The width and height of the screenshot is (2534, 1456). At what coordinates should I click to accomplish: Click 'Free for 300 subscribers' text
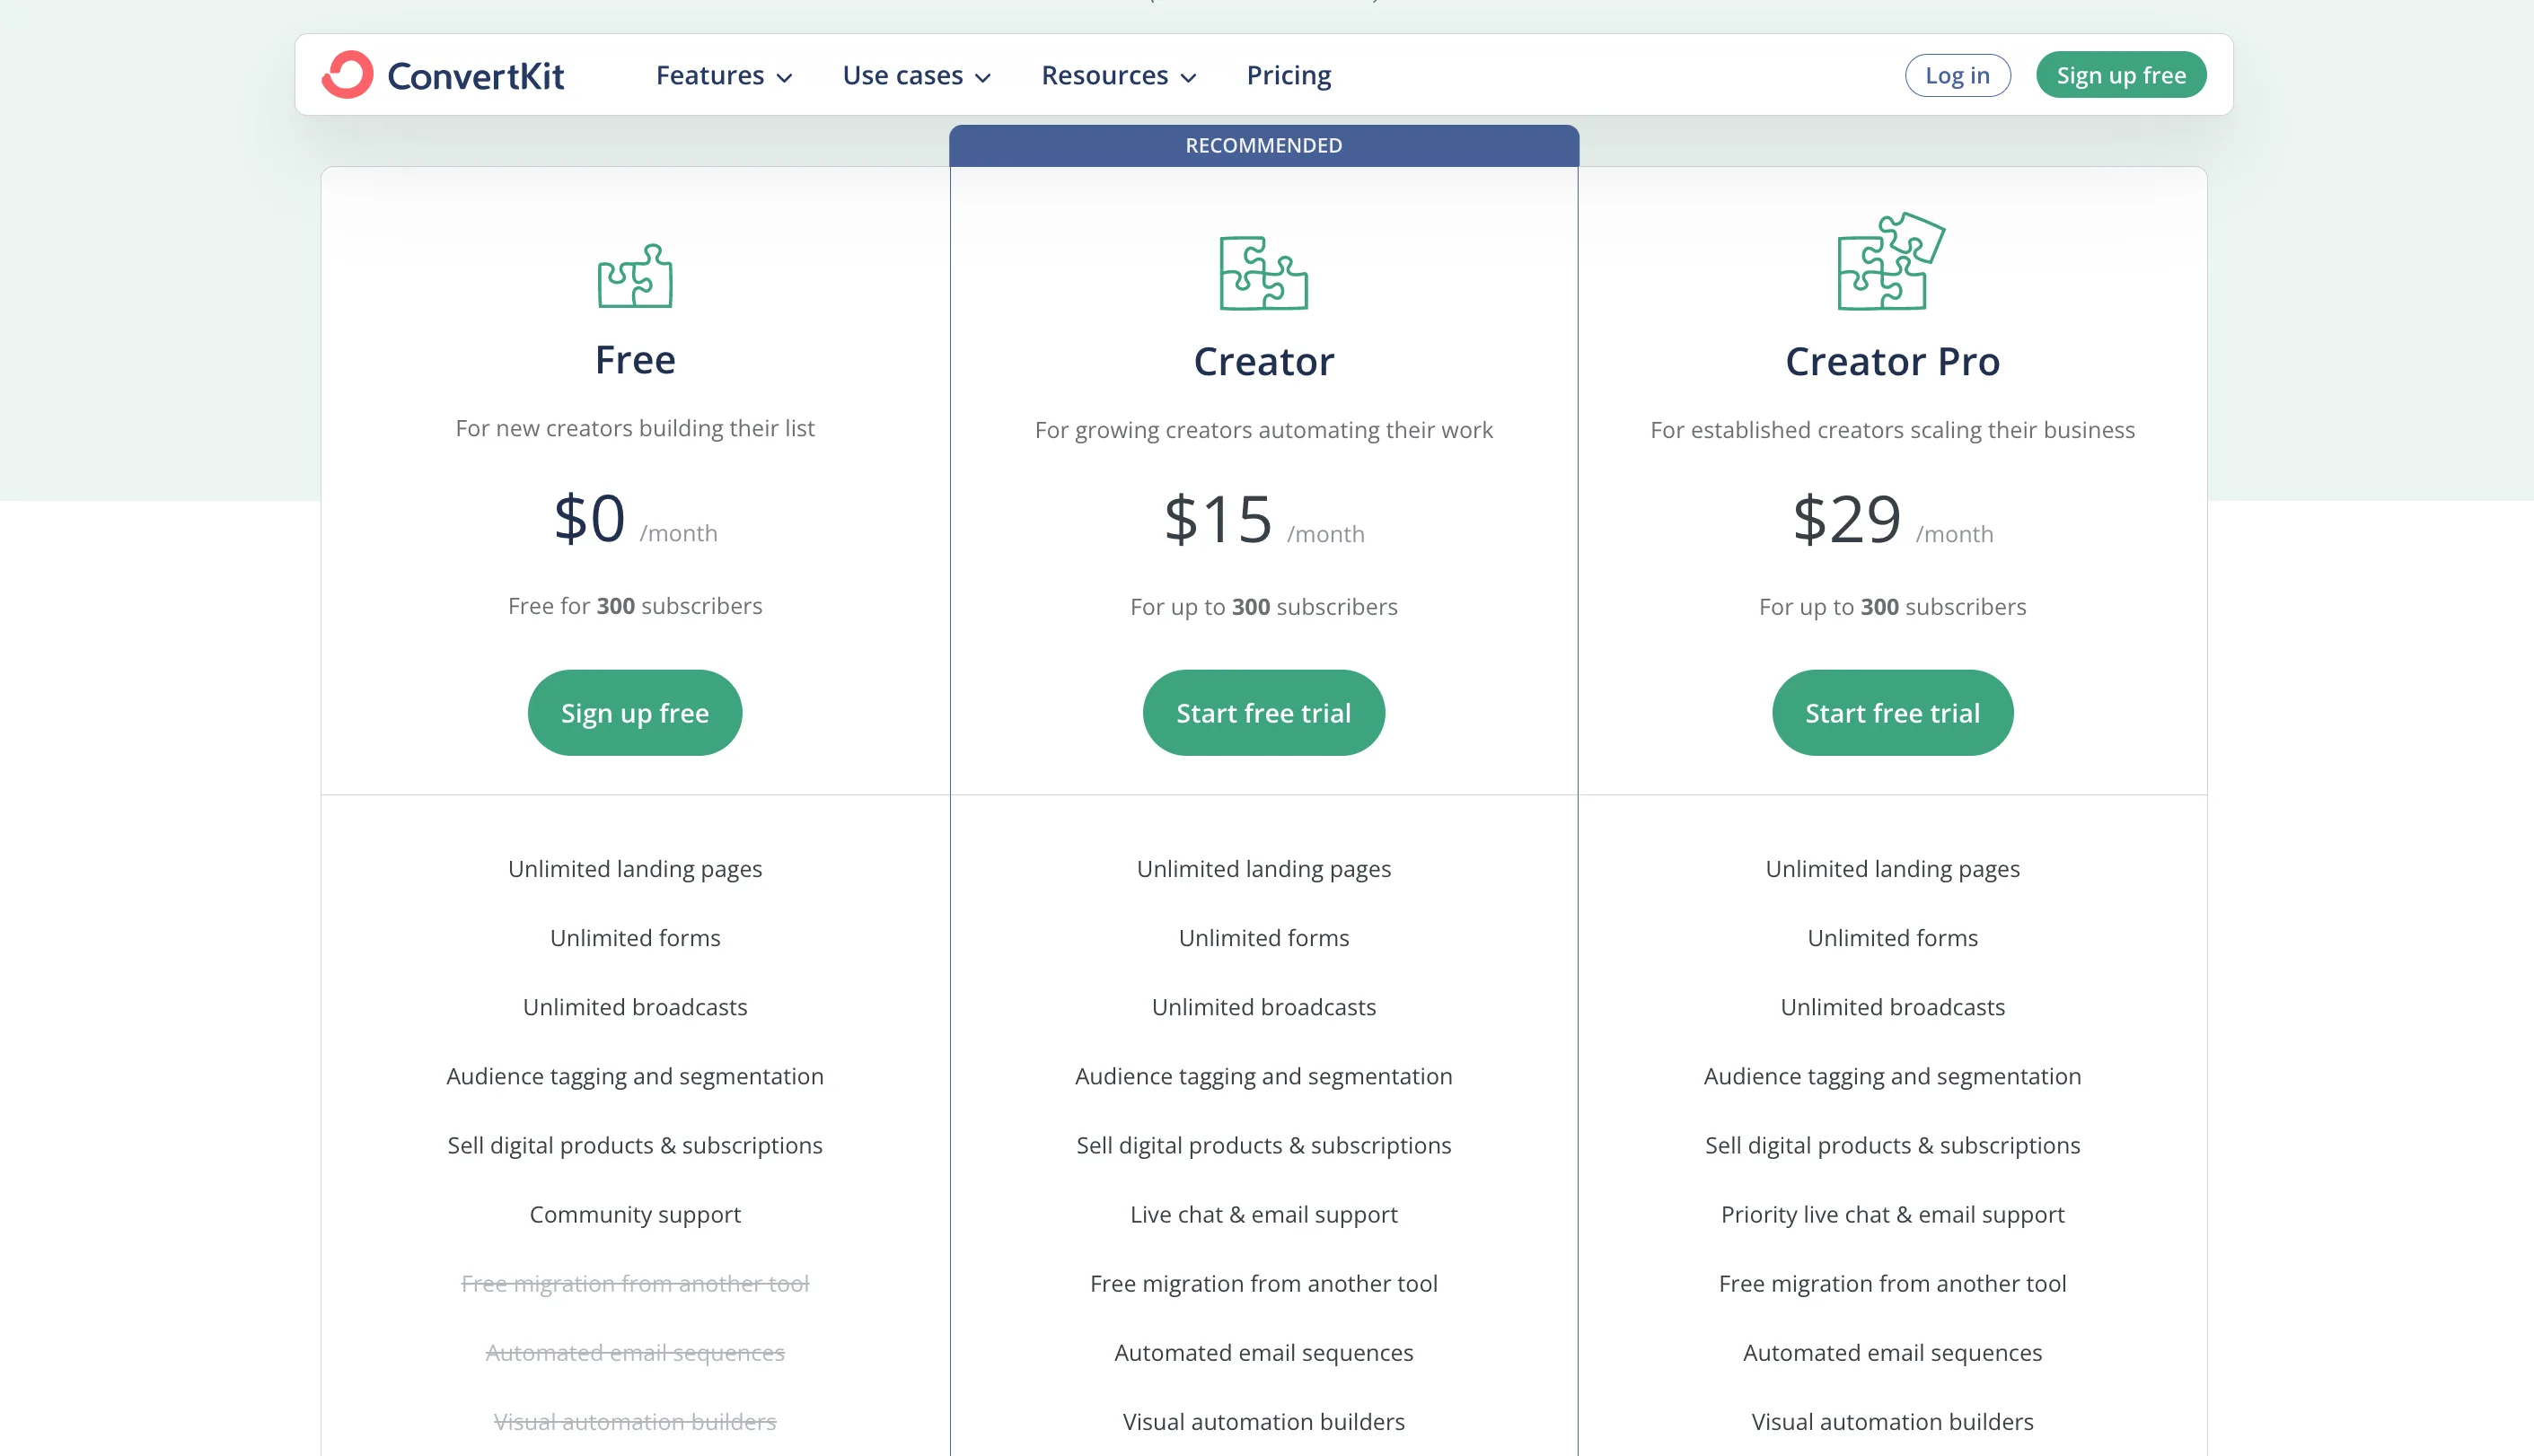point(635,606)
